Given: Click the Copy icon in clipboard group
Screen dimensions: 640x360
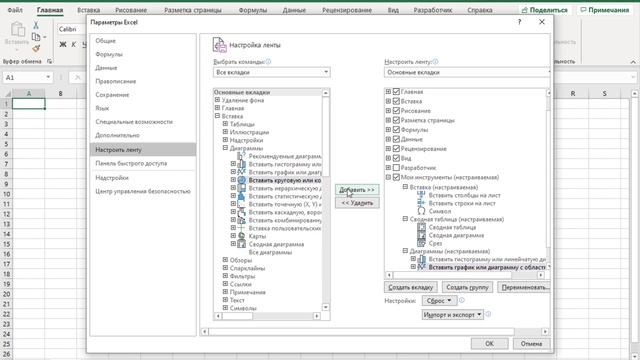Looking at the screenshot, I should point(36,37).
